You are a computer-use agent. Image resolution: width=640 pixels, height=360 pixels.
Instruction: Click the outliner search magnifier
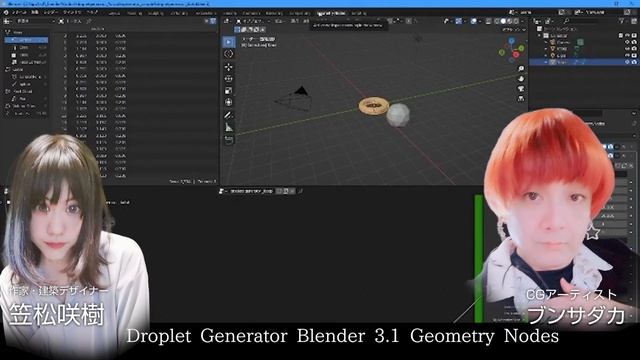567,21
